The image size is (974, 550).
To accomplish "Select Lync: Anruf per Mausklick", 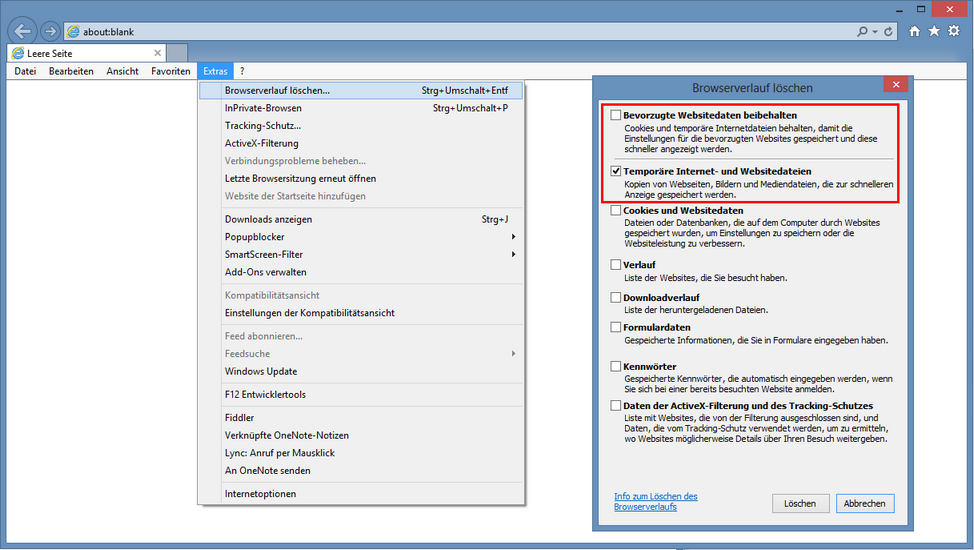I will pyautogui.click(x=361, y=453).
